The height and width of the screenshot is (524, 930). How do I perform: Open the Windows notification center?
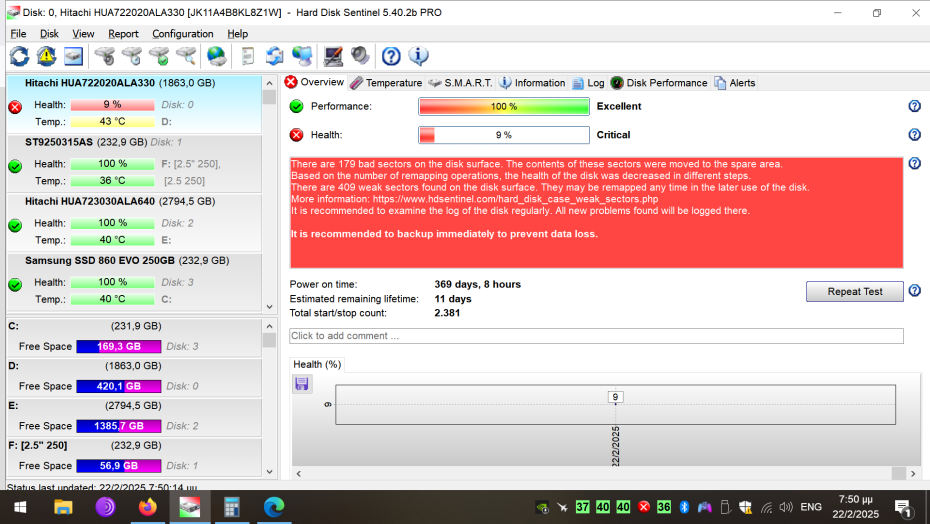(902, 508)
